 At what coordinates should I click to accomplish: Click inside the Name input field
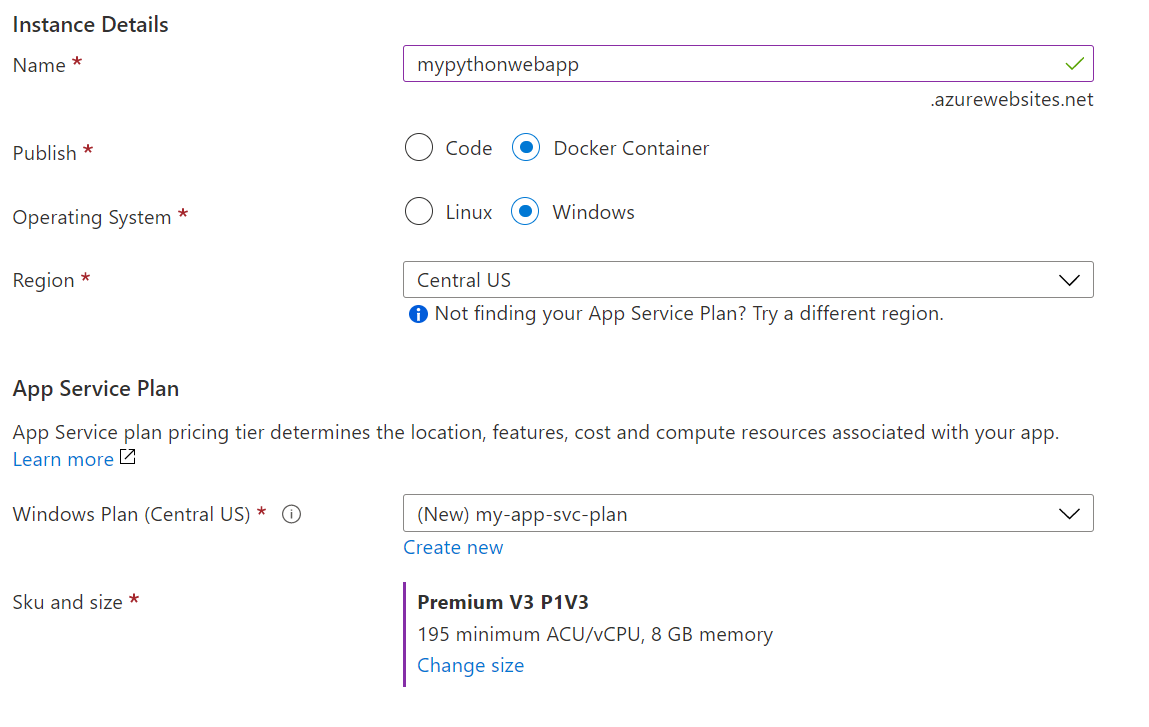pyautogui.click(x=700, y=63)
